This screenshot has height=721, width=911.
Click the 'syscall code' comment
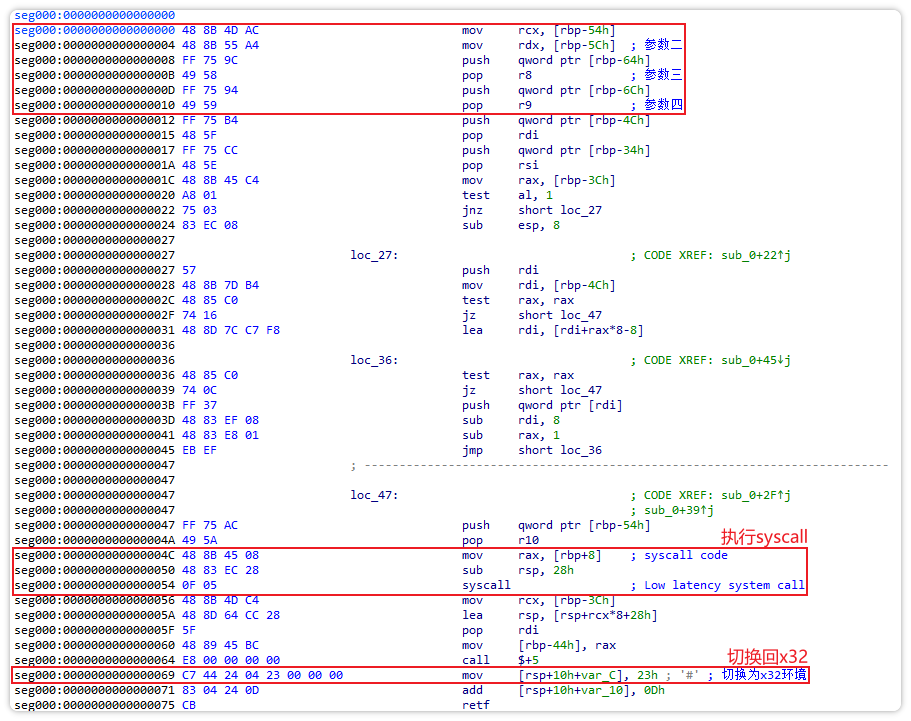686,555
